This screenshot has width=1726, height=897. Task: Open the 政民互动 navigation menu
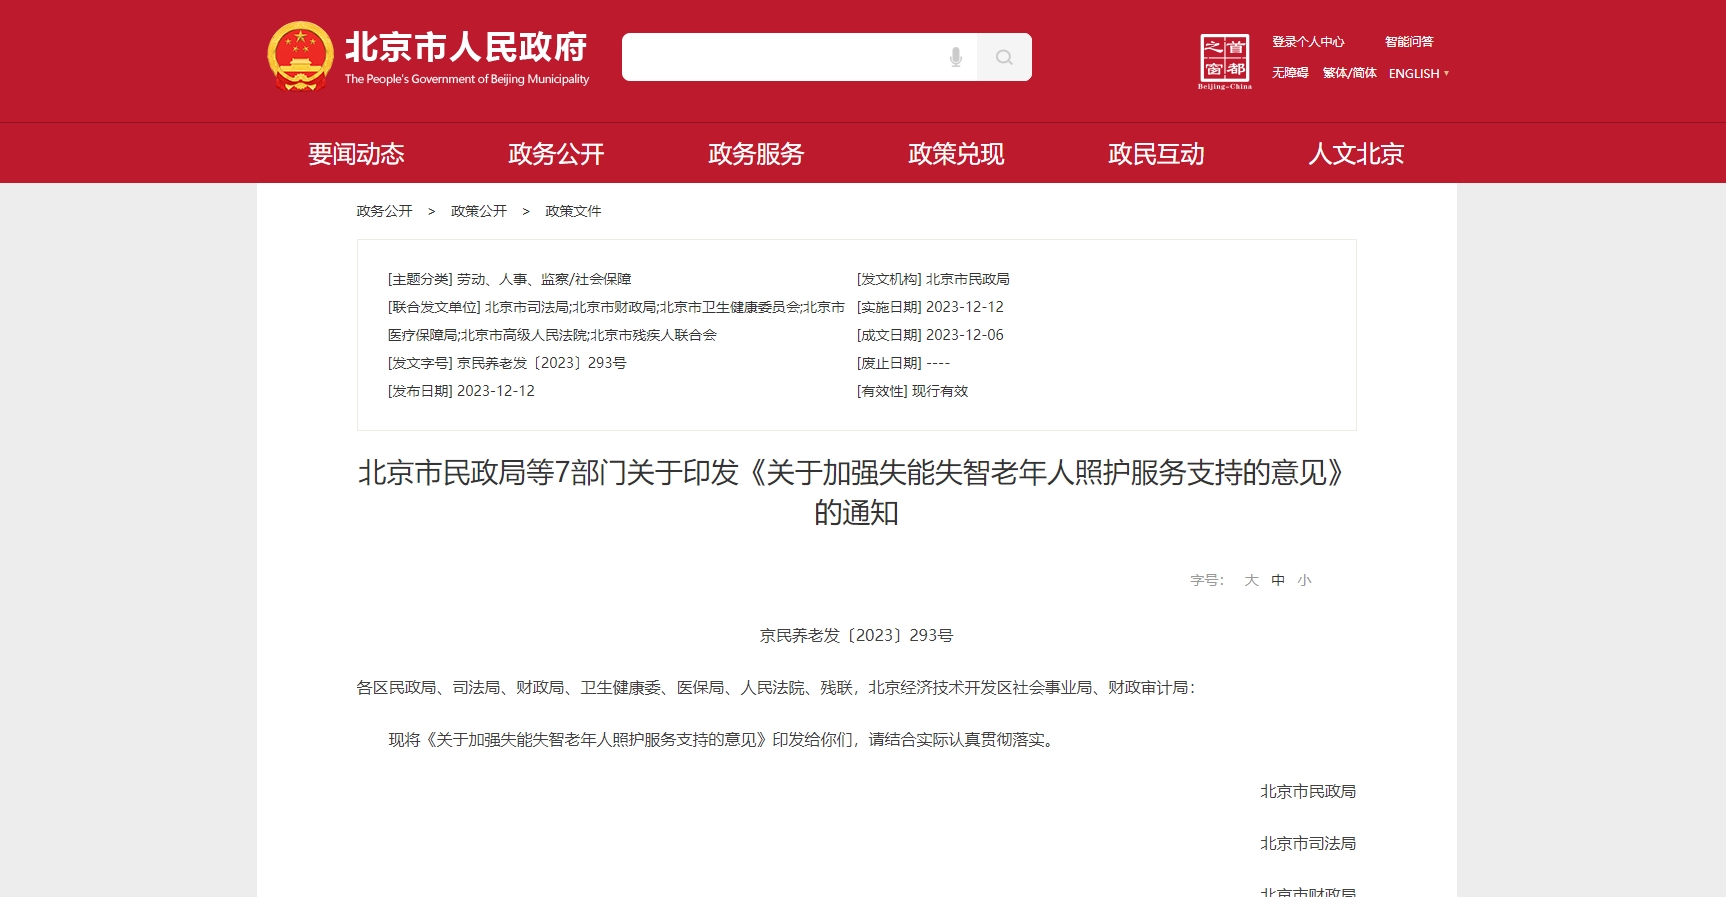[x=1156, y=154]
